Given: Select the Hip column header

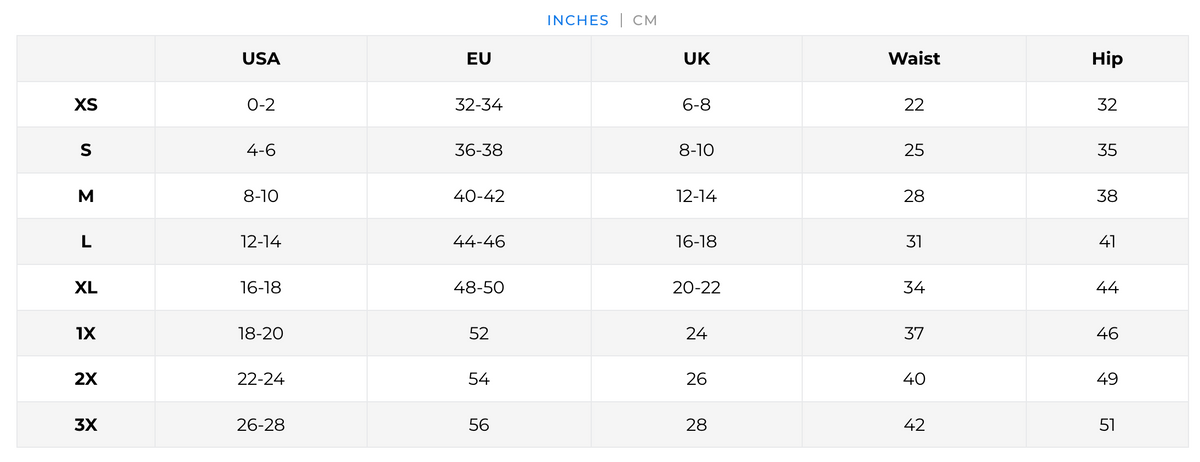Looking at the screenshot, I should 1107,59.
